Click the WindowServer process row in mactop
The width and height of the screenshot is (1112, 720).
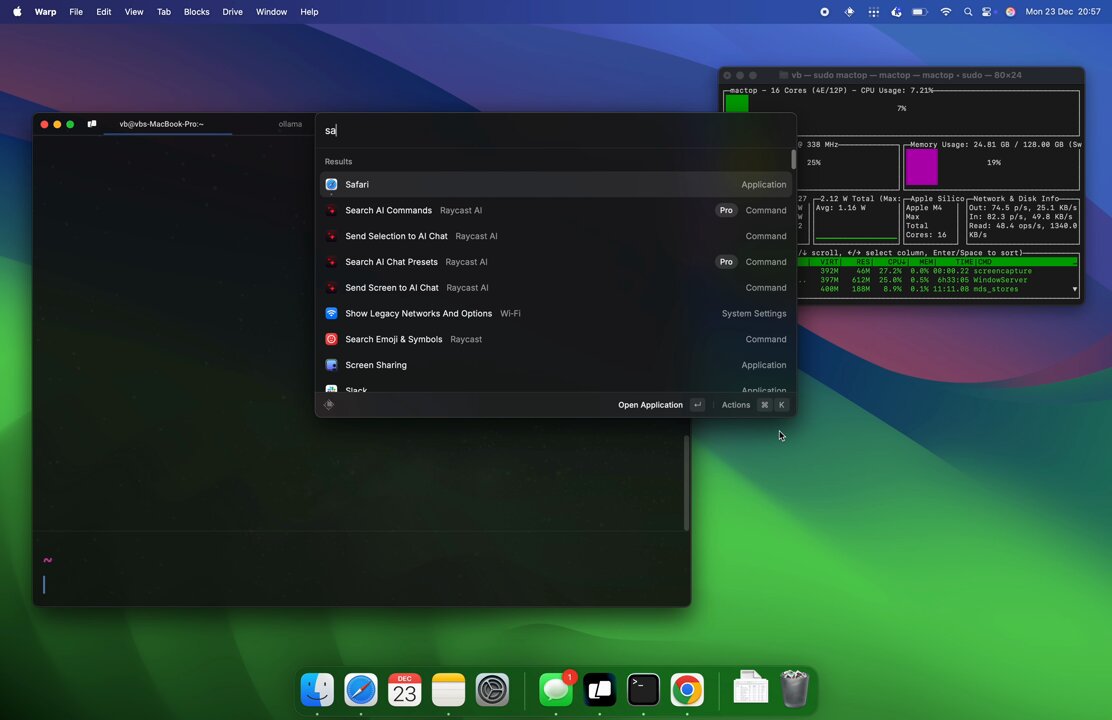click(x=937, y=280)
